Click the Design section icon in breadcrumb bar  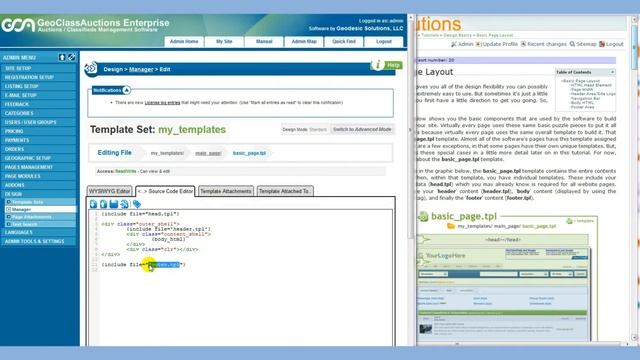91,68
